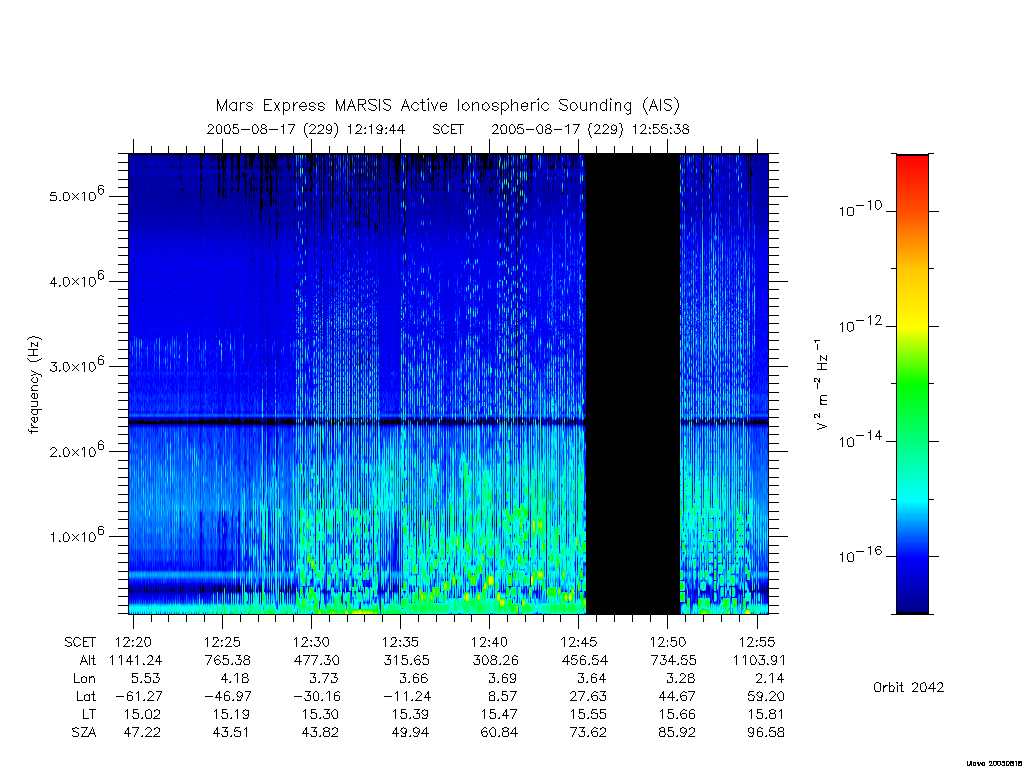Click the SZA value 85.92

[x=677, y=732]
